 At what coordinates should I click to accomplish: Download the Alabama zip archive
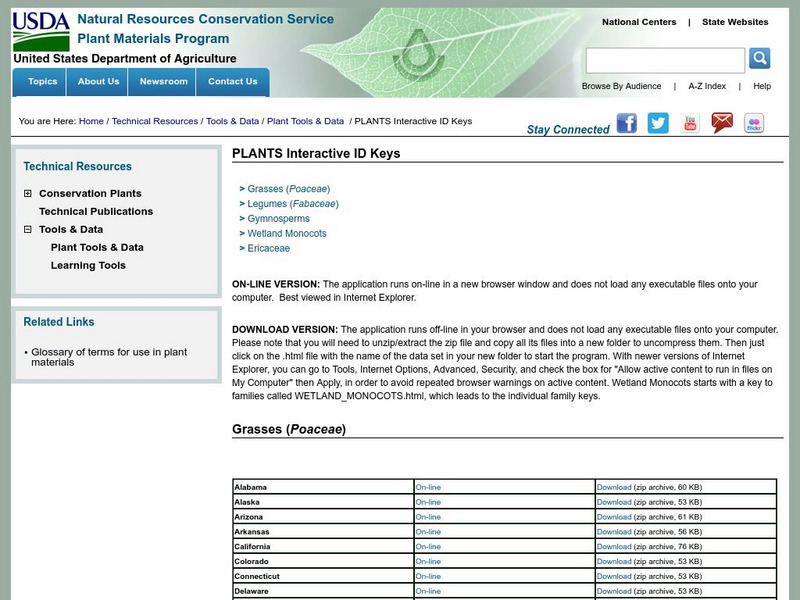click(x=614, y=487)
